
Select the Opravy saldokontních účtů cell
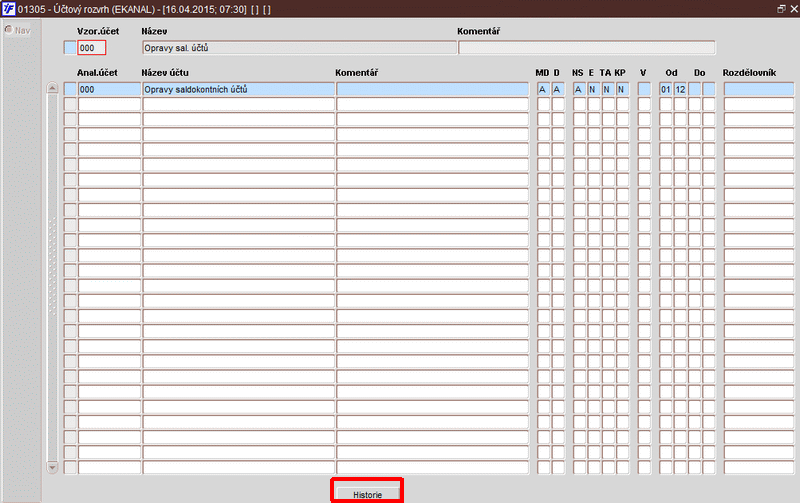point(238,89)
